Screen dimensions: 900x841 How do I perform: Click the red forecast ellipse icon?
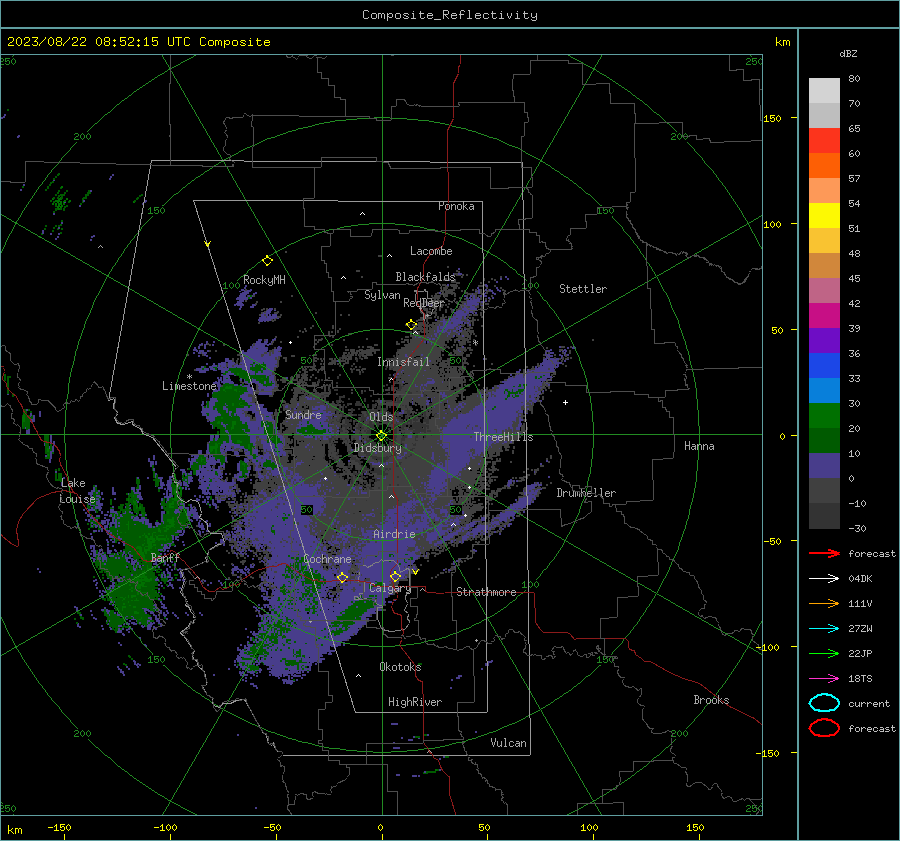click(824, 728)
